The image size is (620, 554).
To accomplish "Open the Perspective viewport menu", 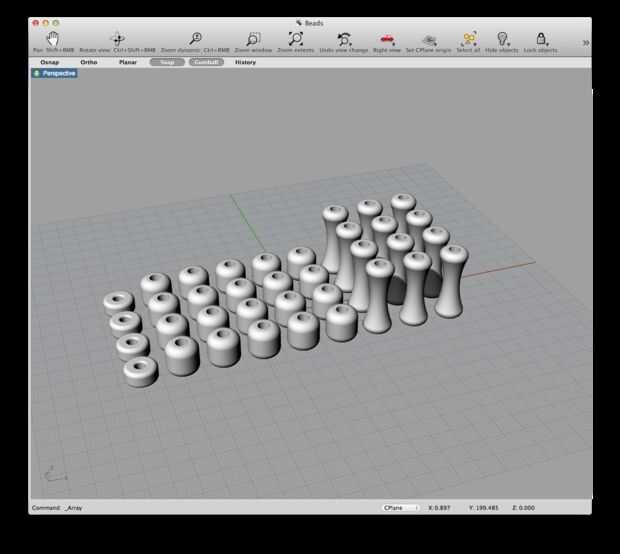I will [x=55, y=73].
